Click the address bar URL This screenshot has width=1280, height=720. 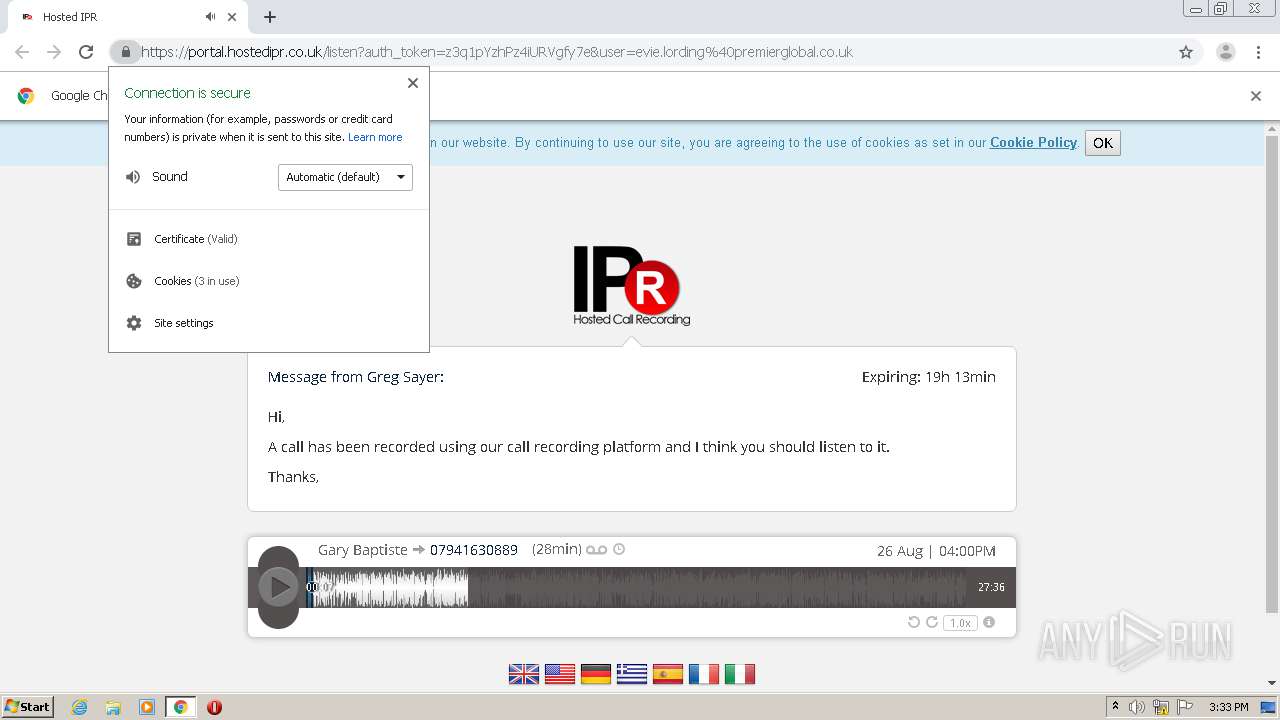[x=497, y=52]
